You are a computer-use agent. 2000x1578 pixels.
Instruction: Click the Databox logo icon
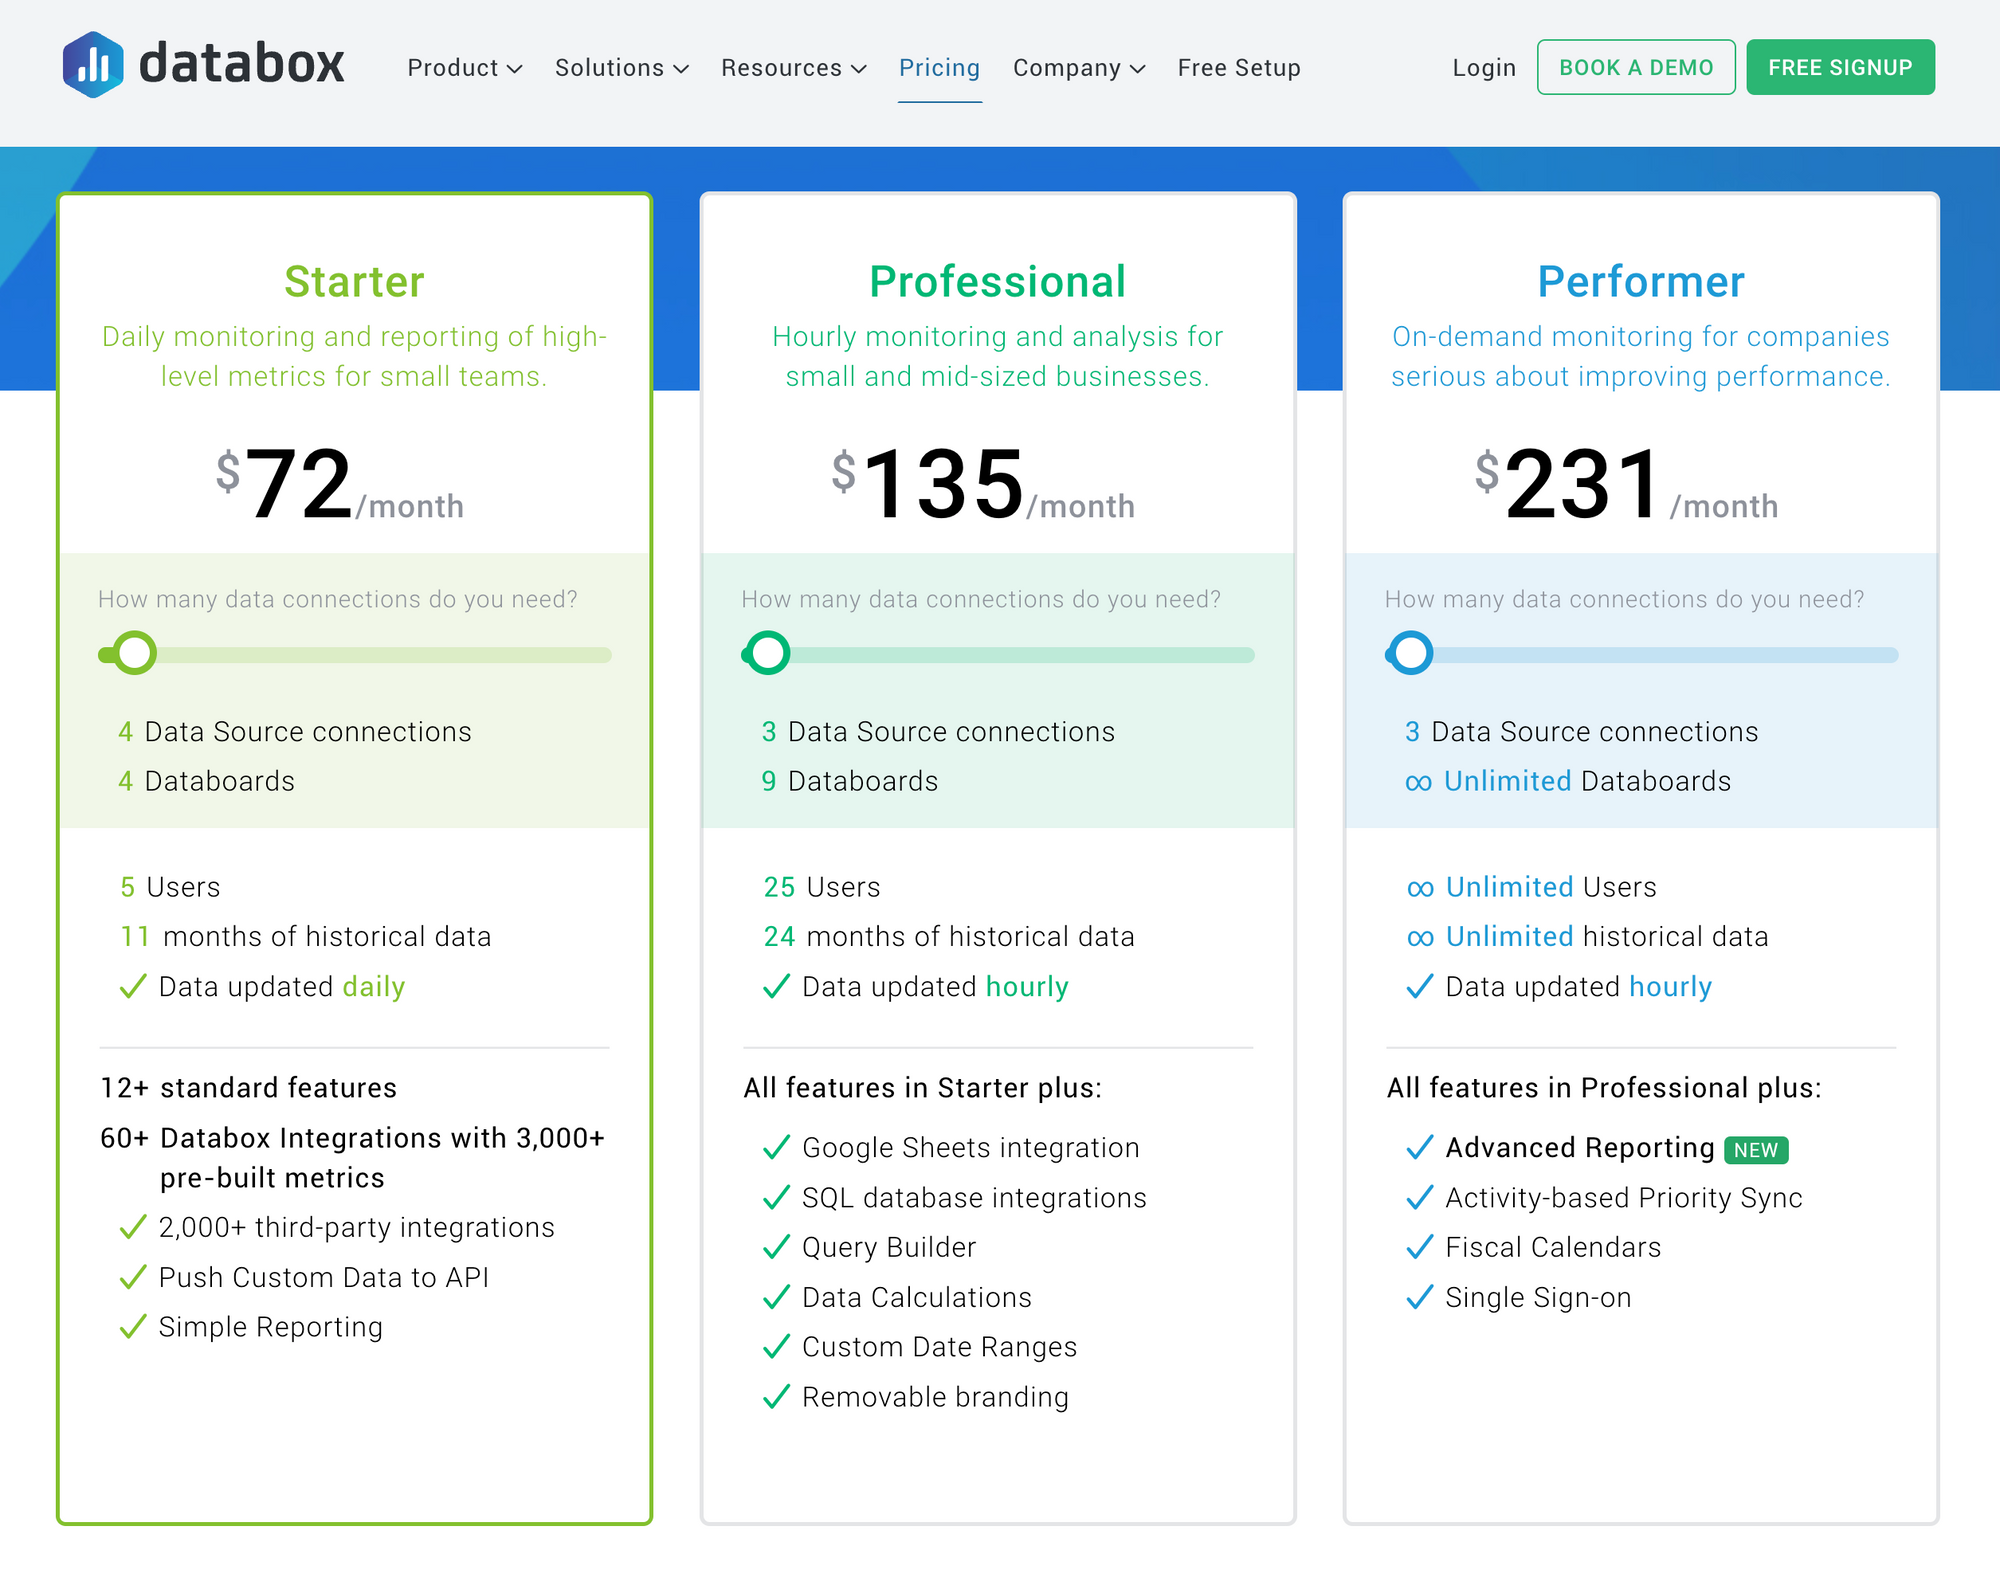click(x=93, y=65)
